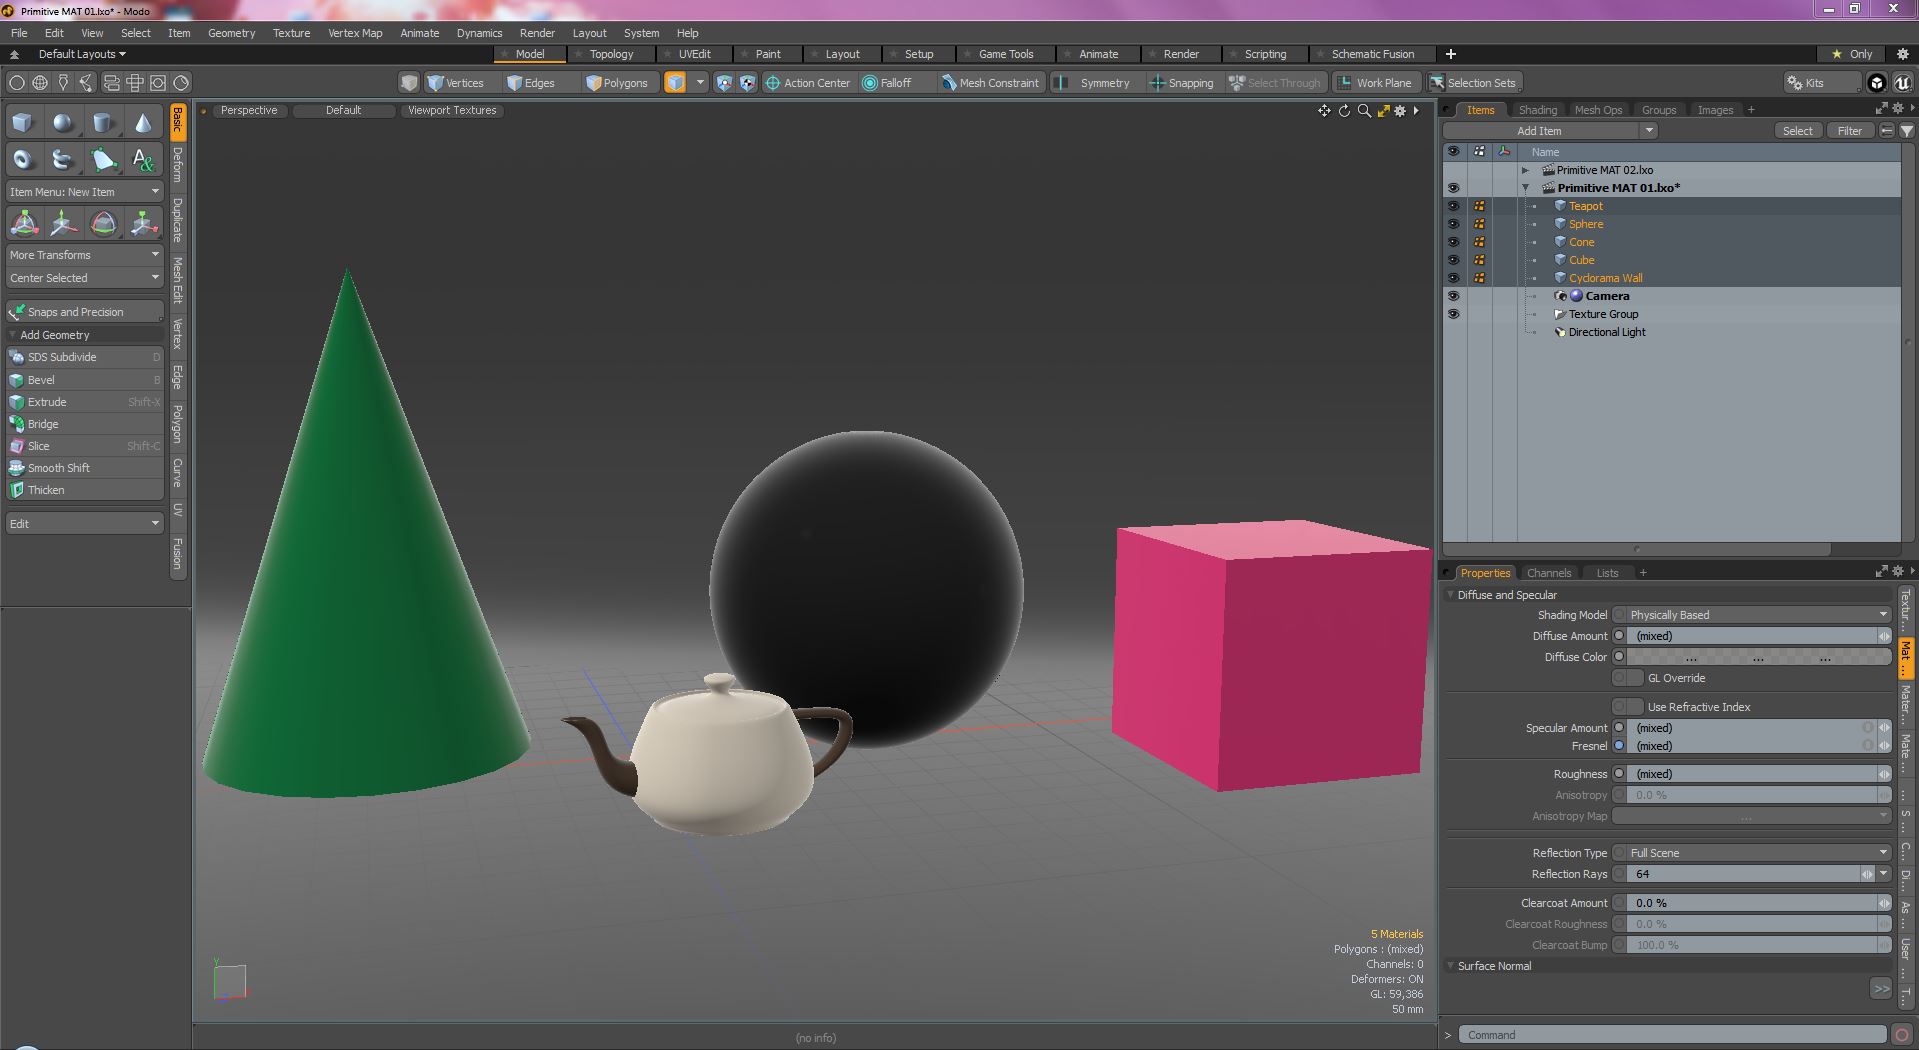Select the sphere primitive tool
Screen dimensions: 1919x1050
[63, 123]
